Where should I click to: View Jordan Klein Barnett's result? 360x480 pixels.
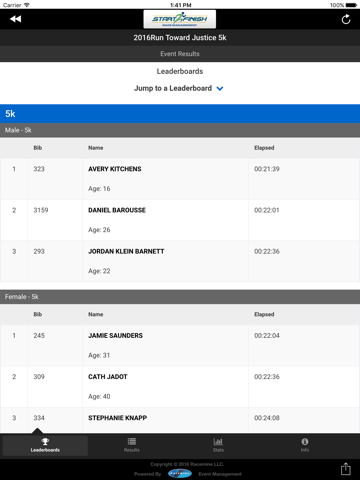pyautogui.click(x=180, y=261)
